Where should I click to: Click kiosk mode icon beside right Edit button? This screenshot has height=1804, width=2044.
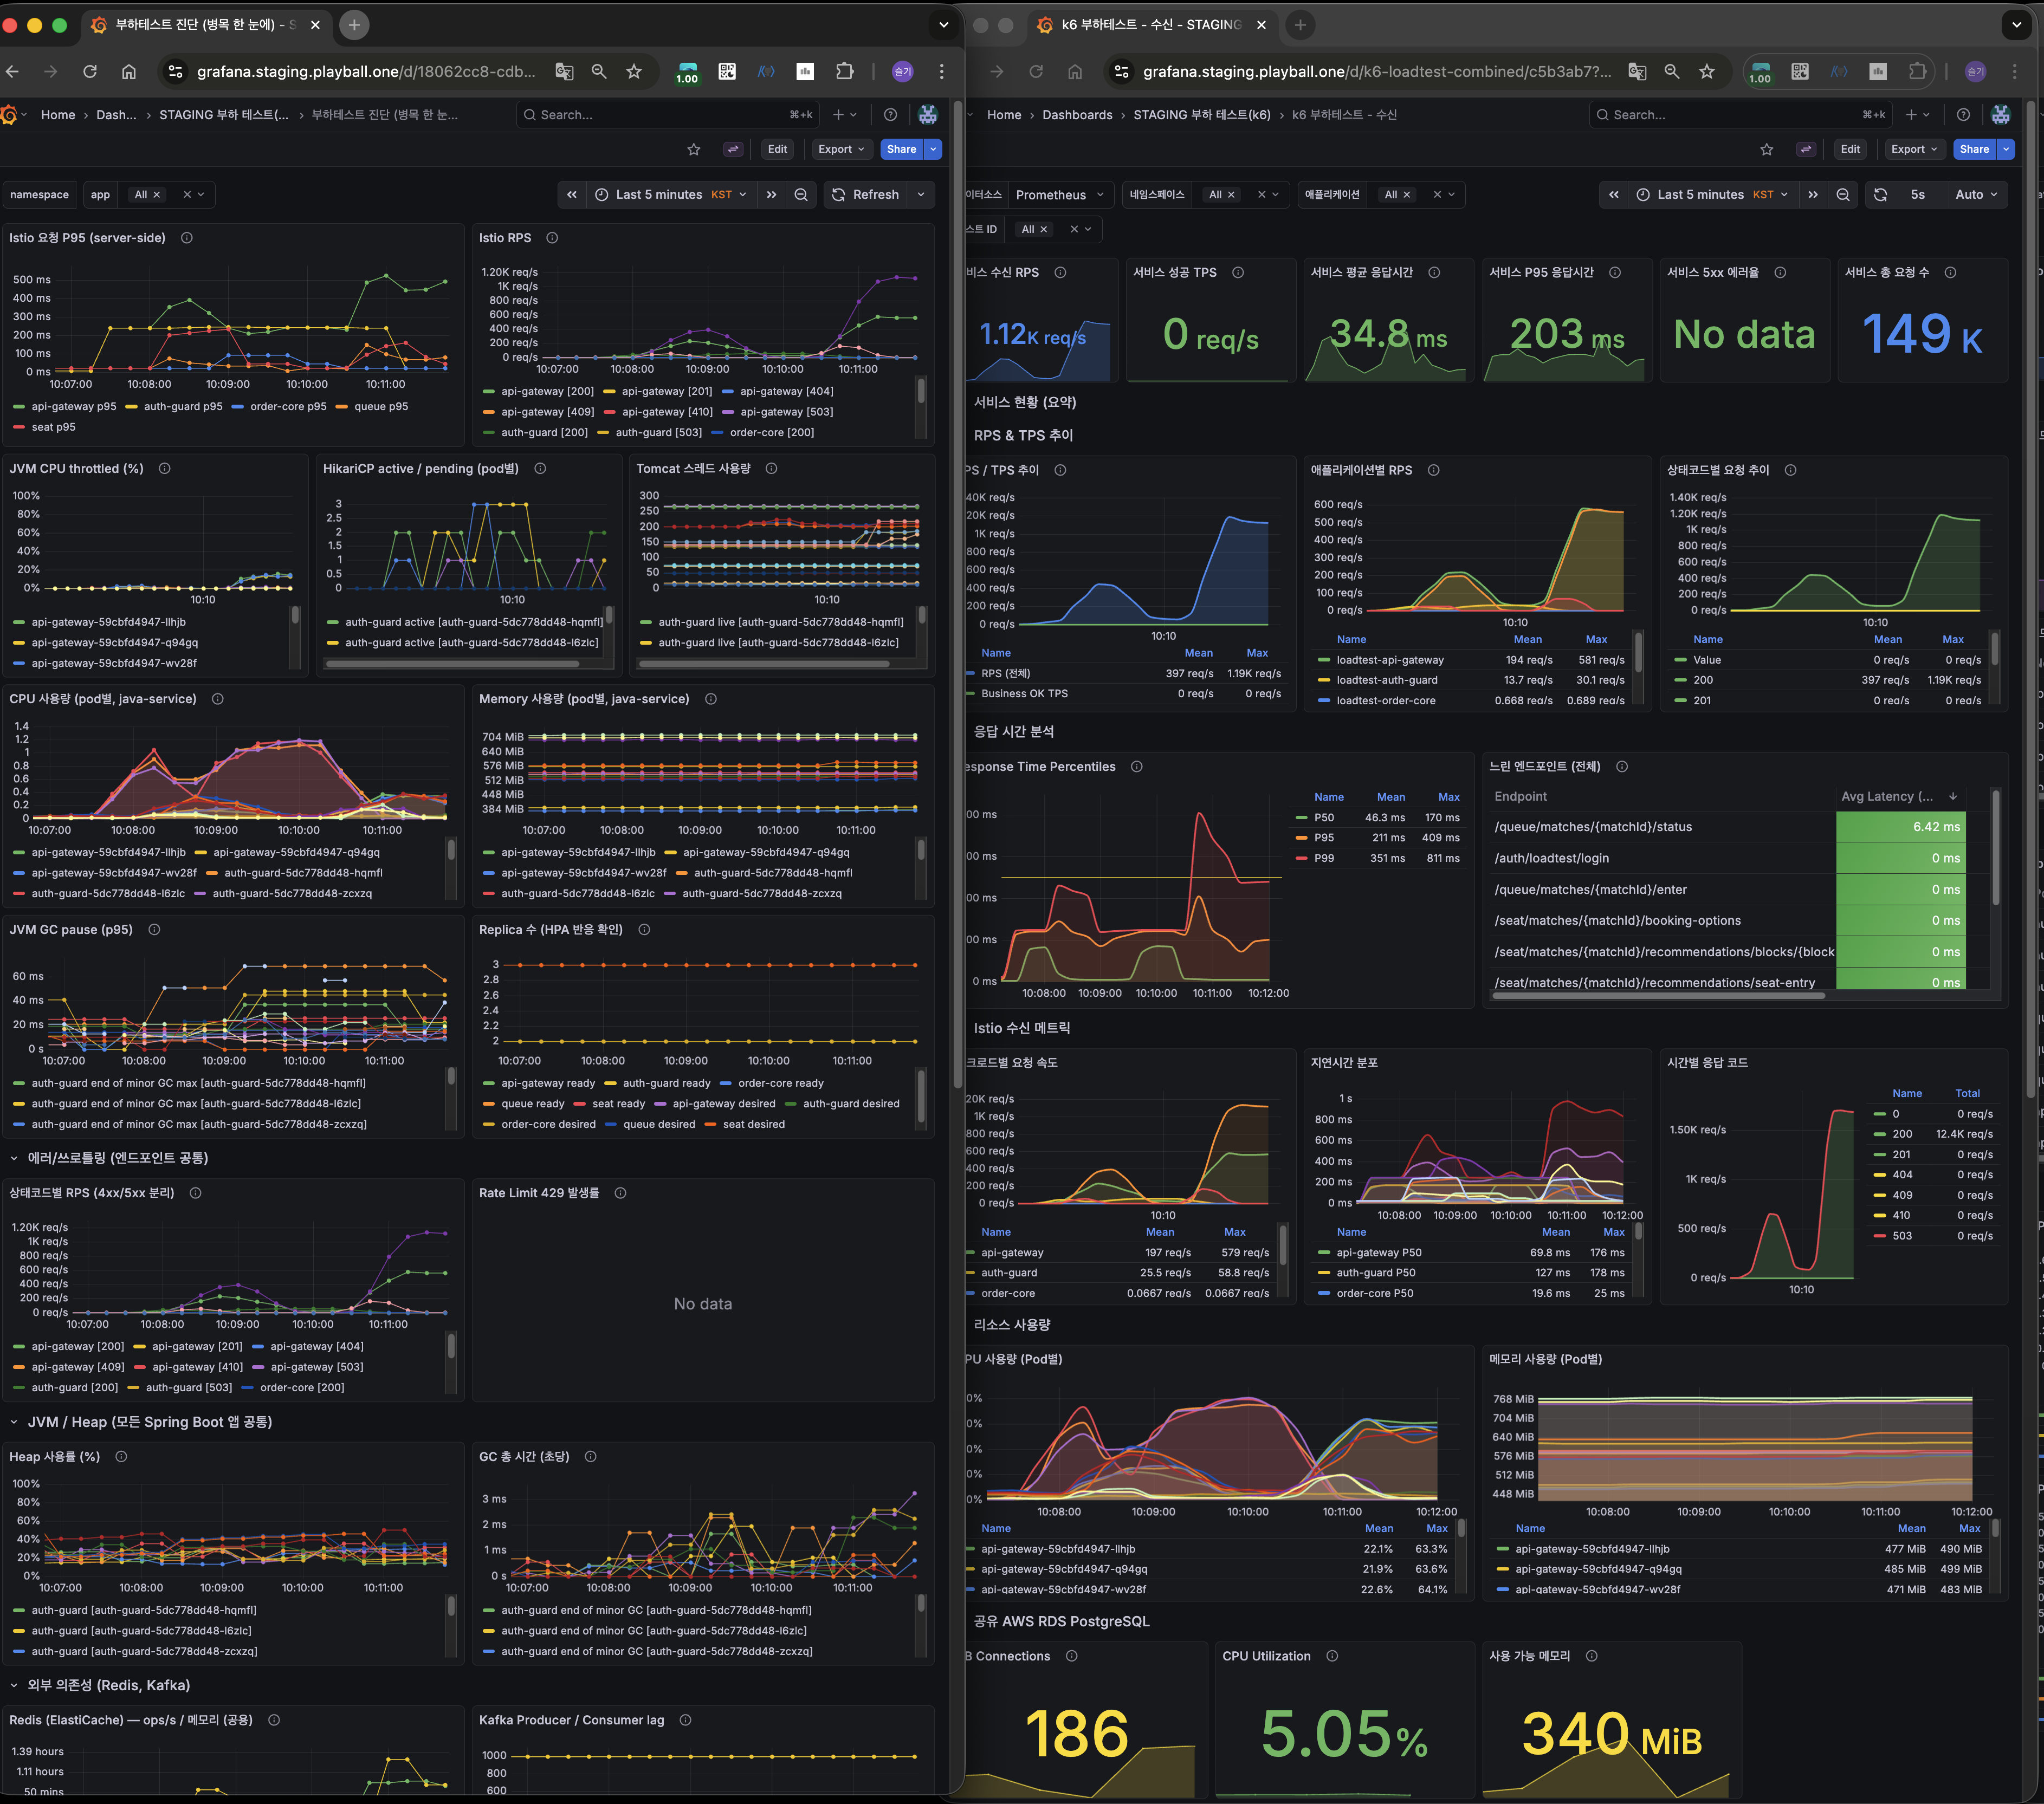(x=1806, y=149)
